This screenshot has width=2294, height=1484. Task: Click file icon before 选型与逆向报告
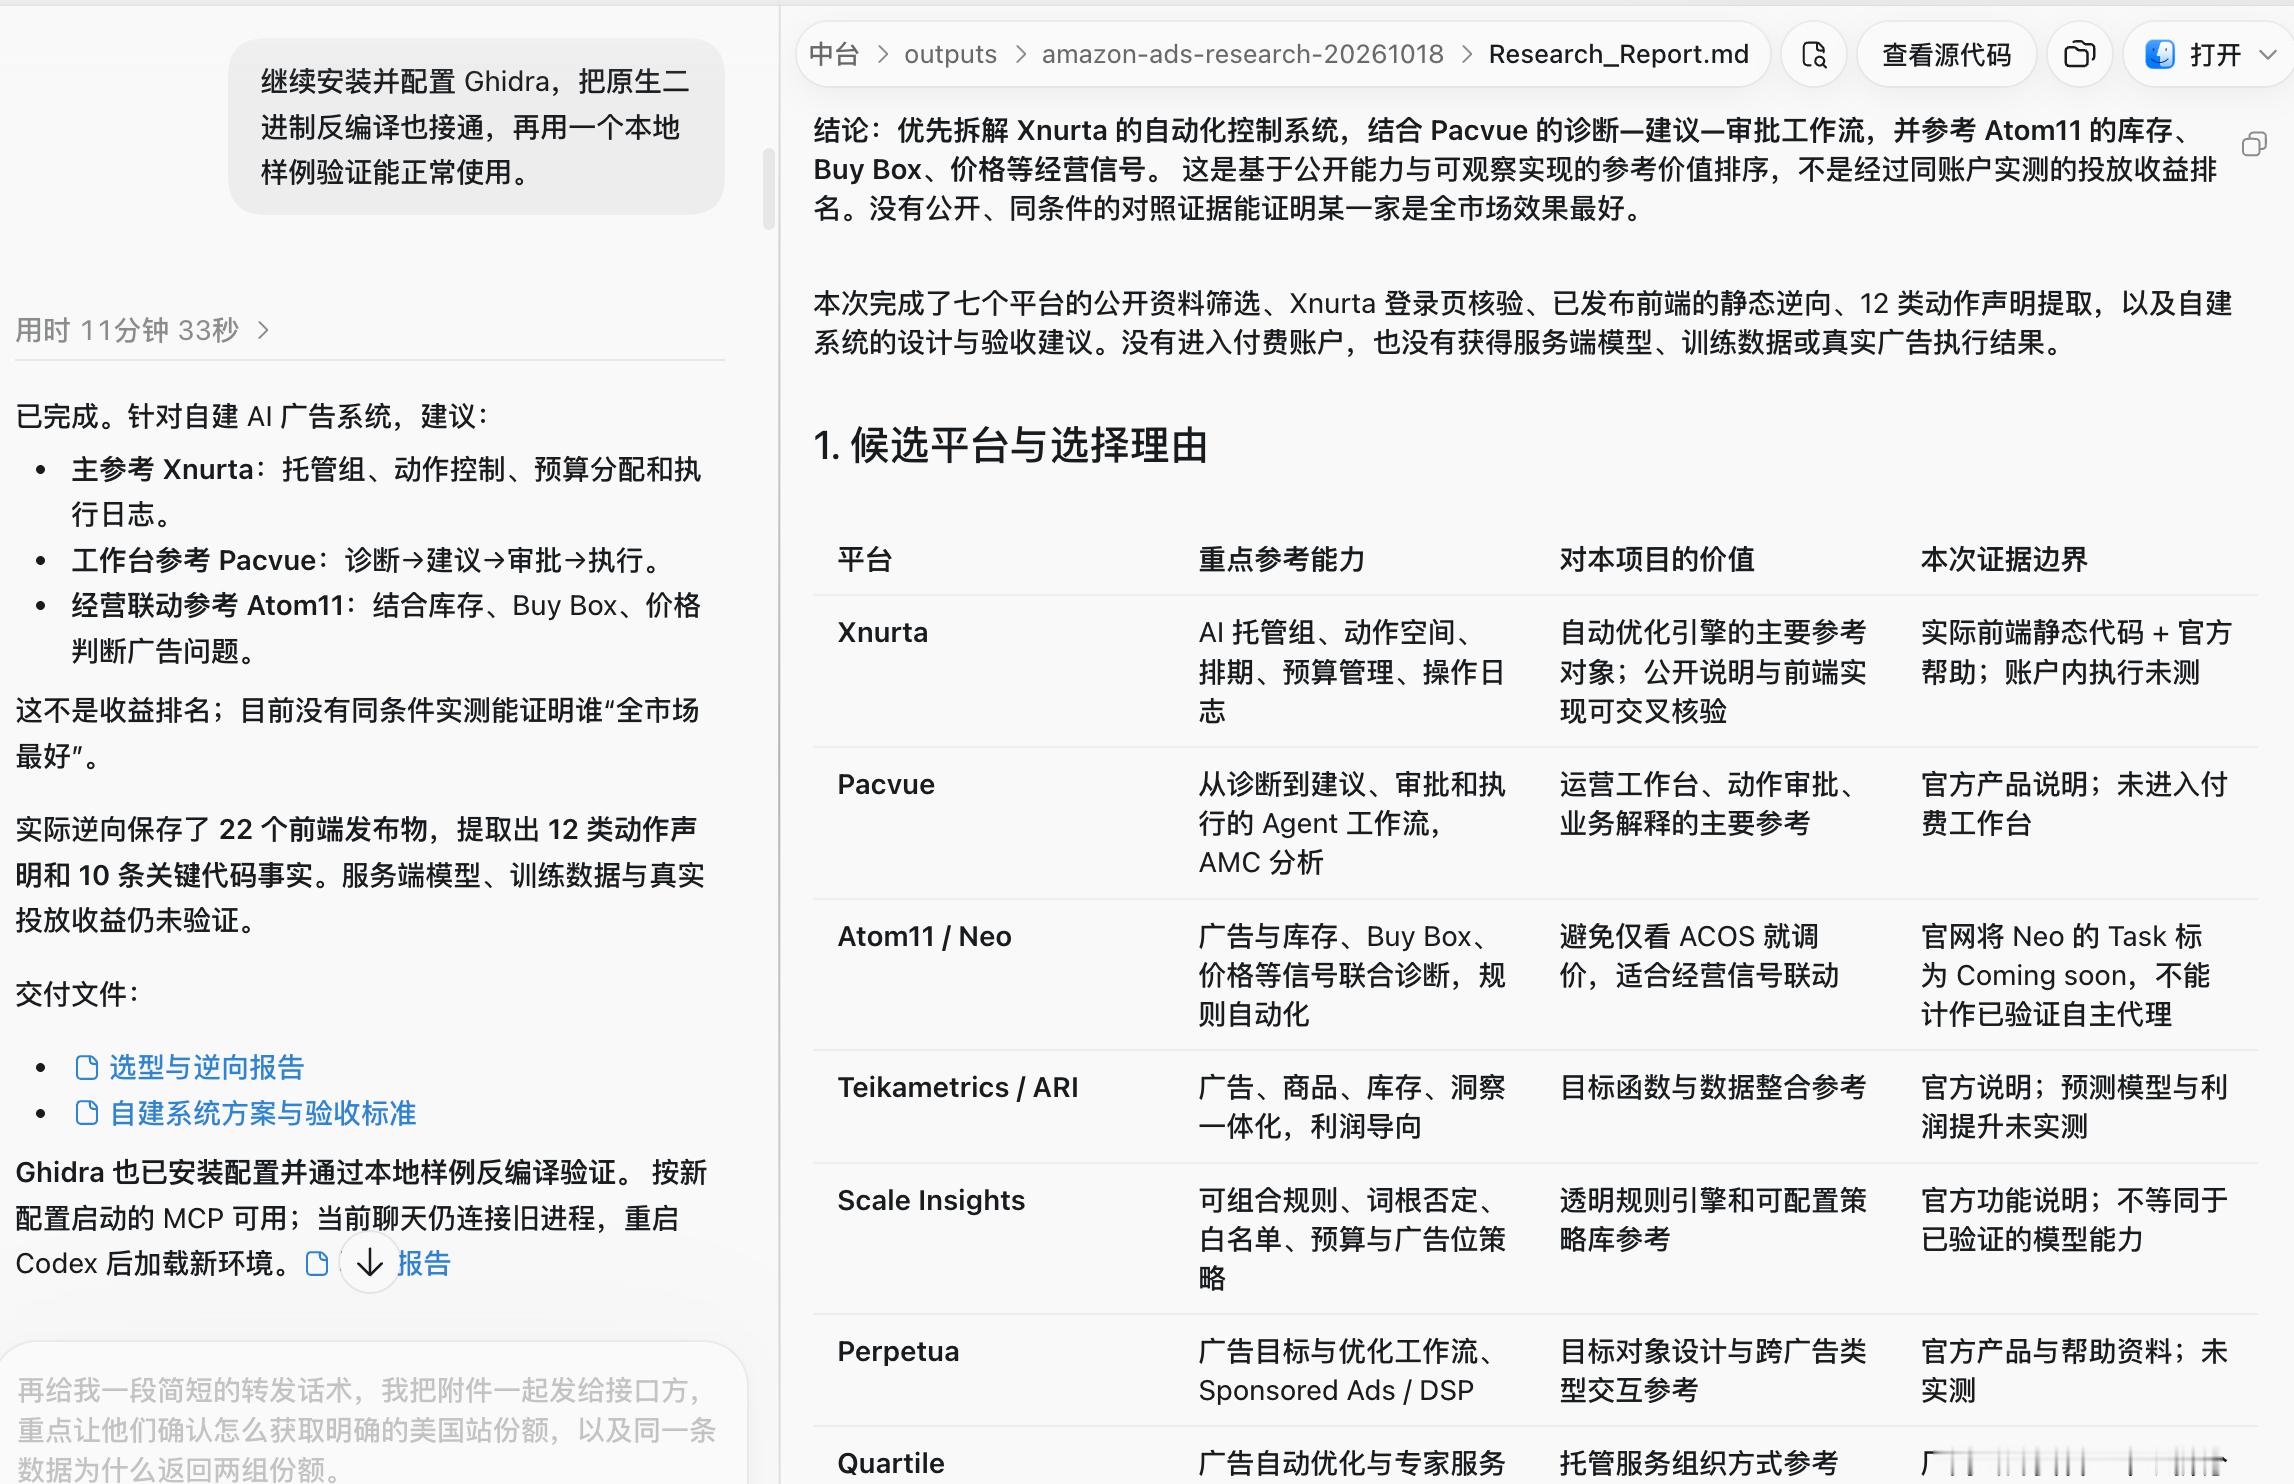coord(87,1068)
